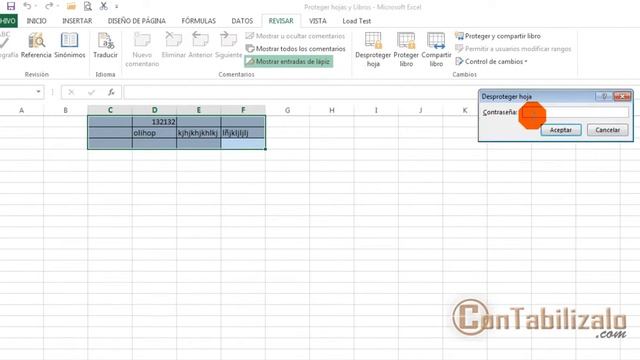The image size is (640, 360).
Task: Click Cancelar in Desproteger hoja dialog
Action: tap(607, 130)
